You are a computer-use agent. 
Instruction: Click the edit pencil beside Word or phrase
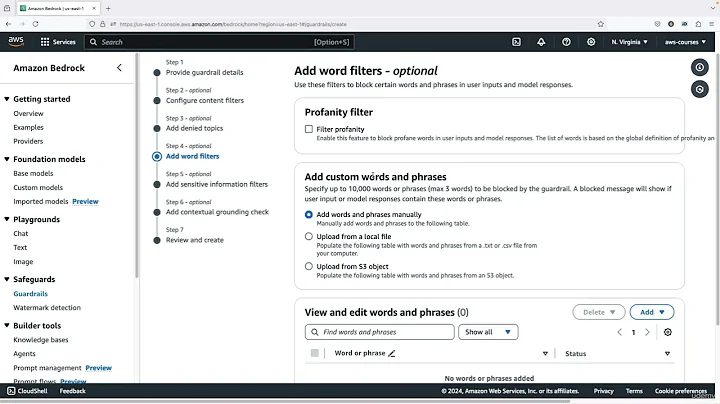pyautogui.click(x=392, y=353)
